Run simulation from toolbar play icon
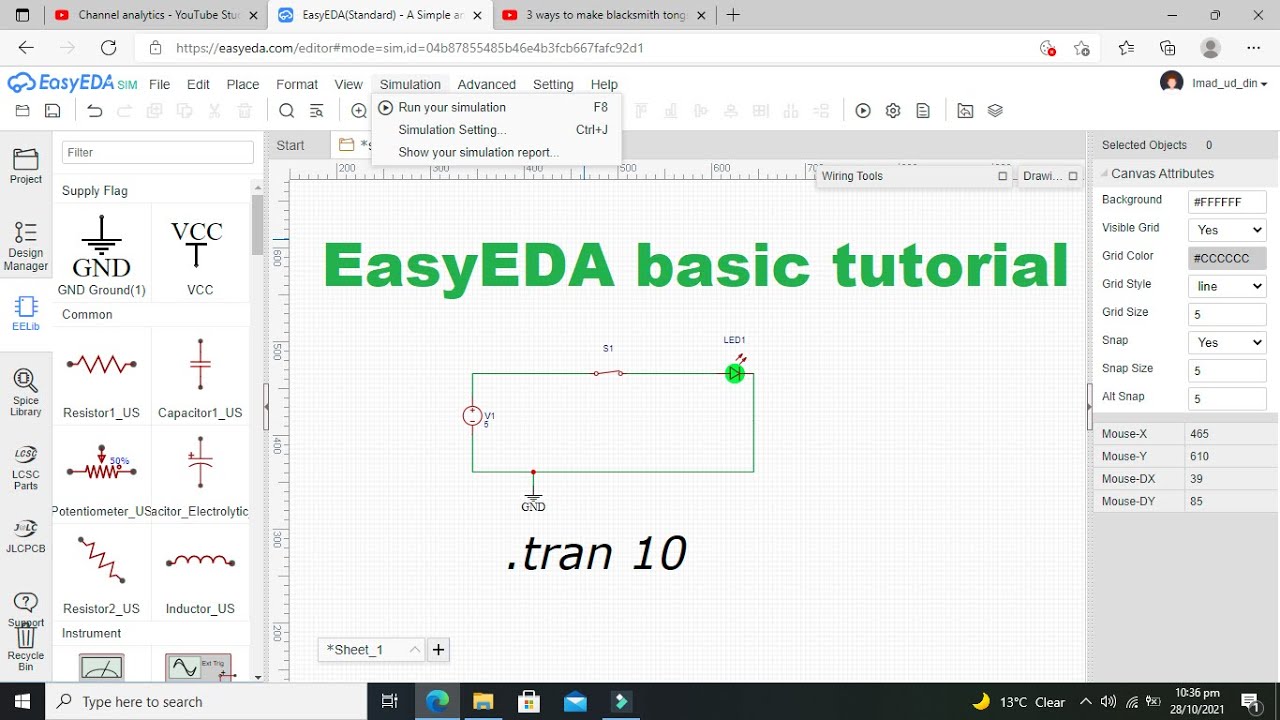 863,111
